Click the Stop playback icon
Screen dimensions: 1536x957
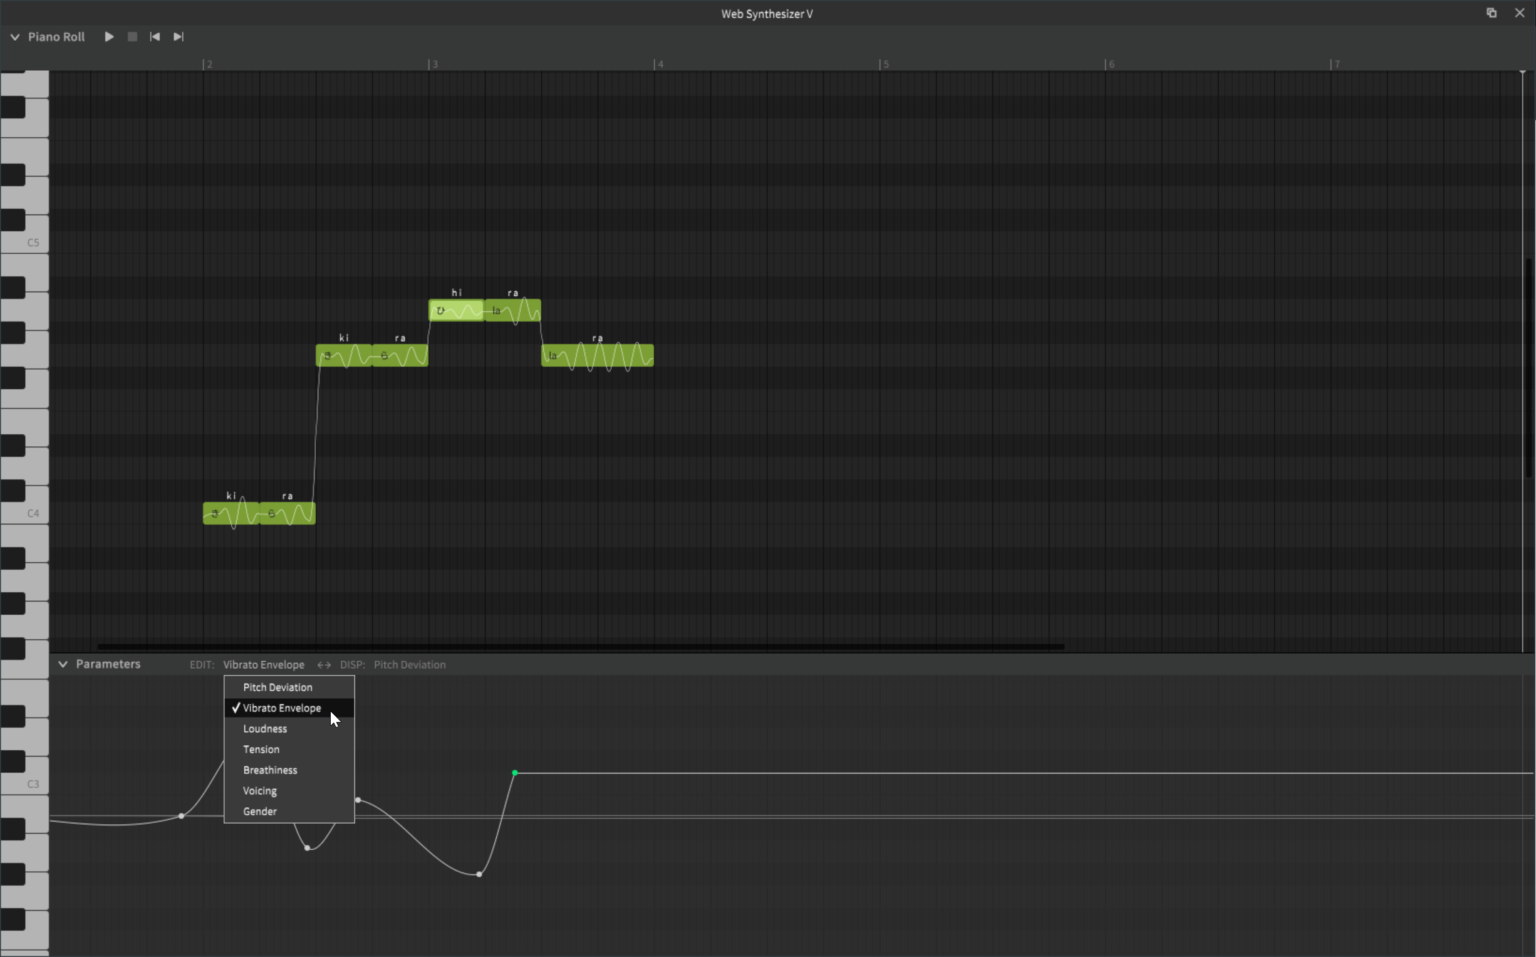[x=131, y=36]
